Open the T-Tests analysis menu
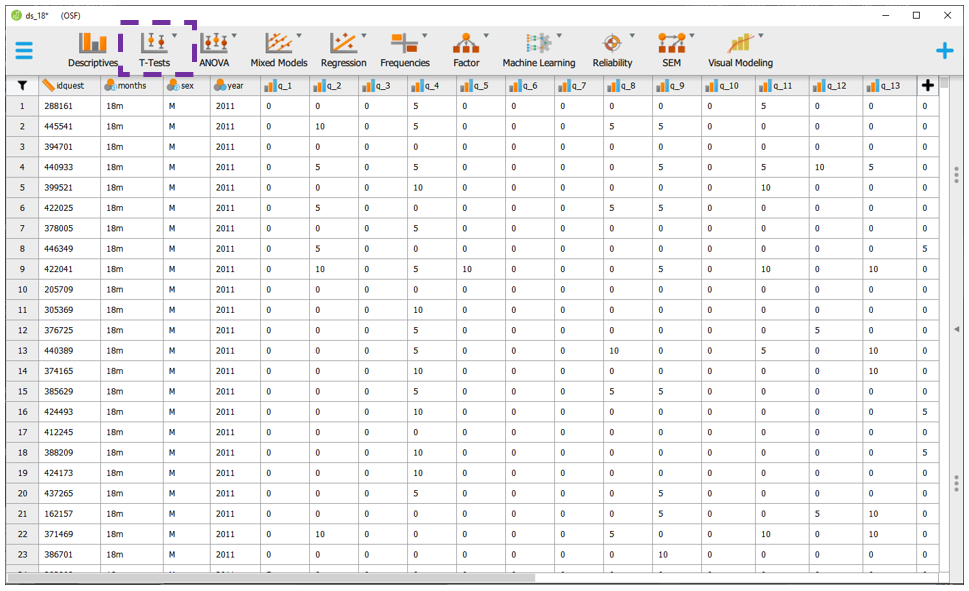The height and width of the screenshot is (591, 969). [154, 49]
